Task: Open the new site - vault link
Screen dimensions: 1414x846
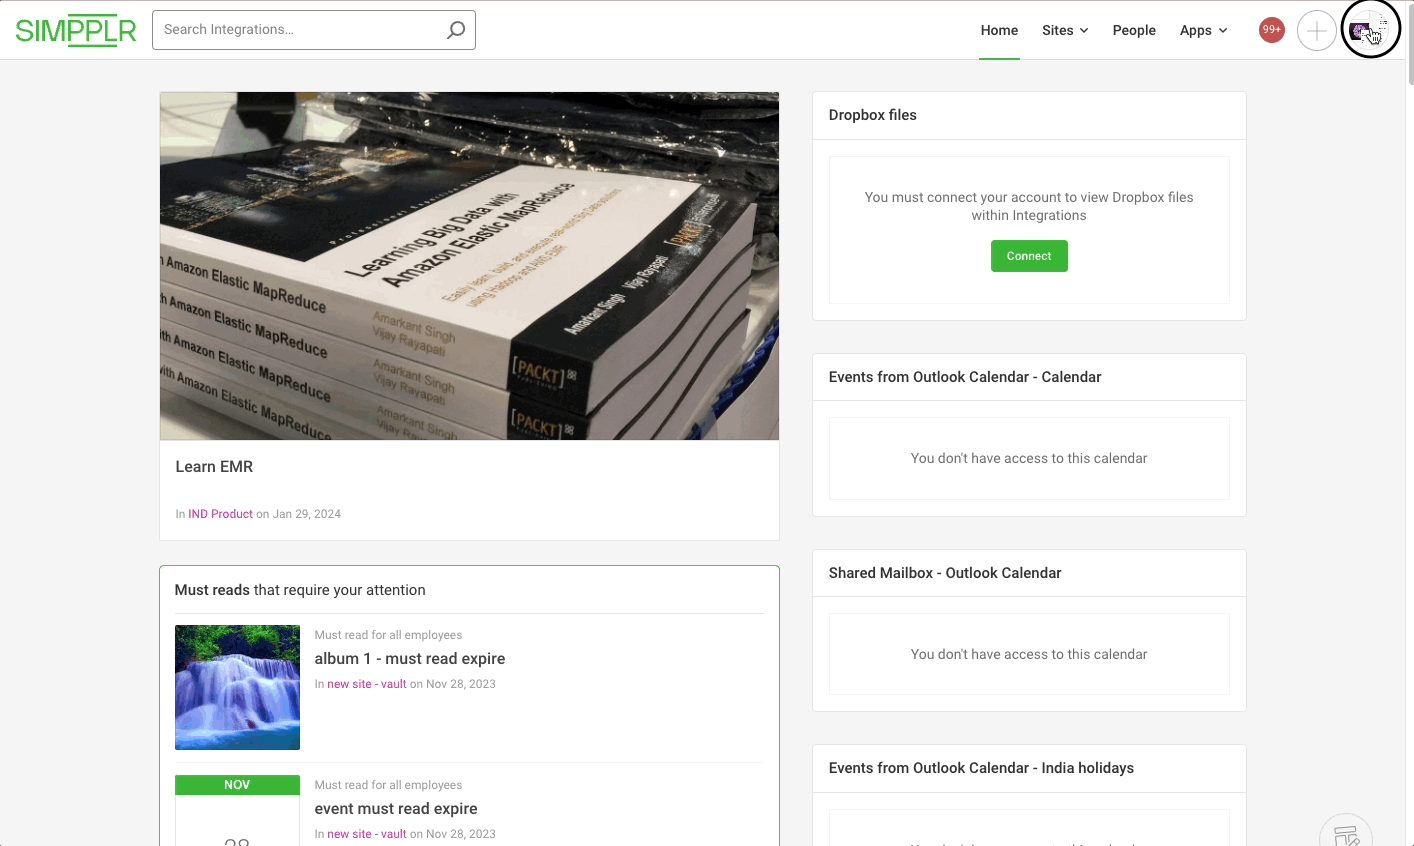Action: click(367, 683)
